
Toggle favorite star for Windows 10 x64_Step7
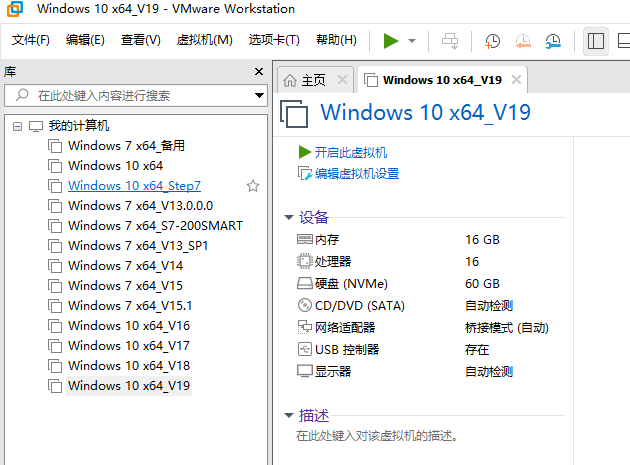click(253, 186)
